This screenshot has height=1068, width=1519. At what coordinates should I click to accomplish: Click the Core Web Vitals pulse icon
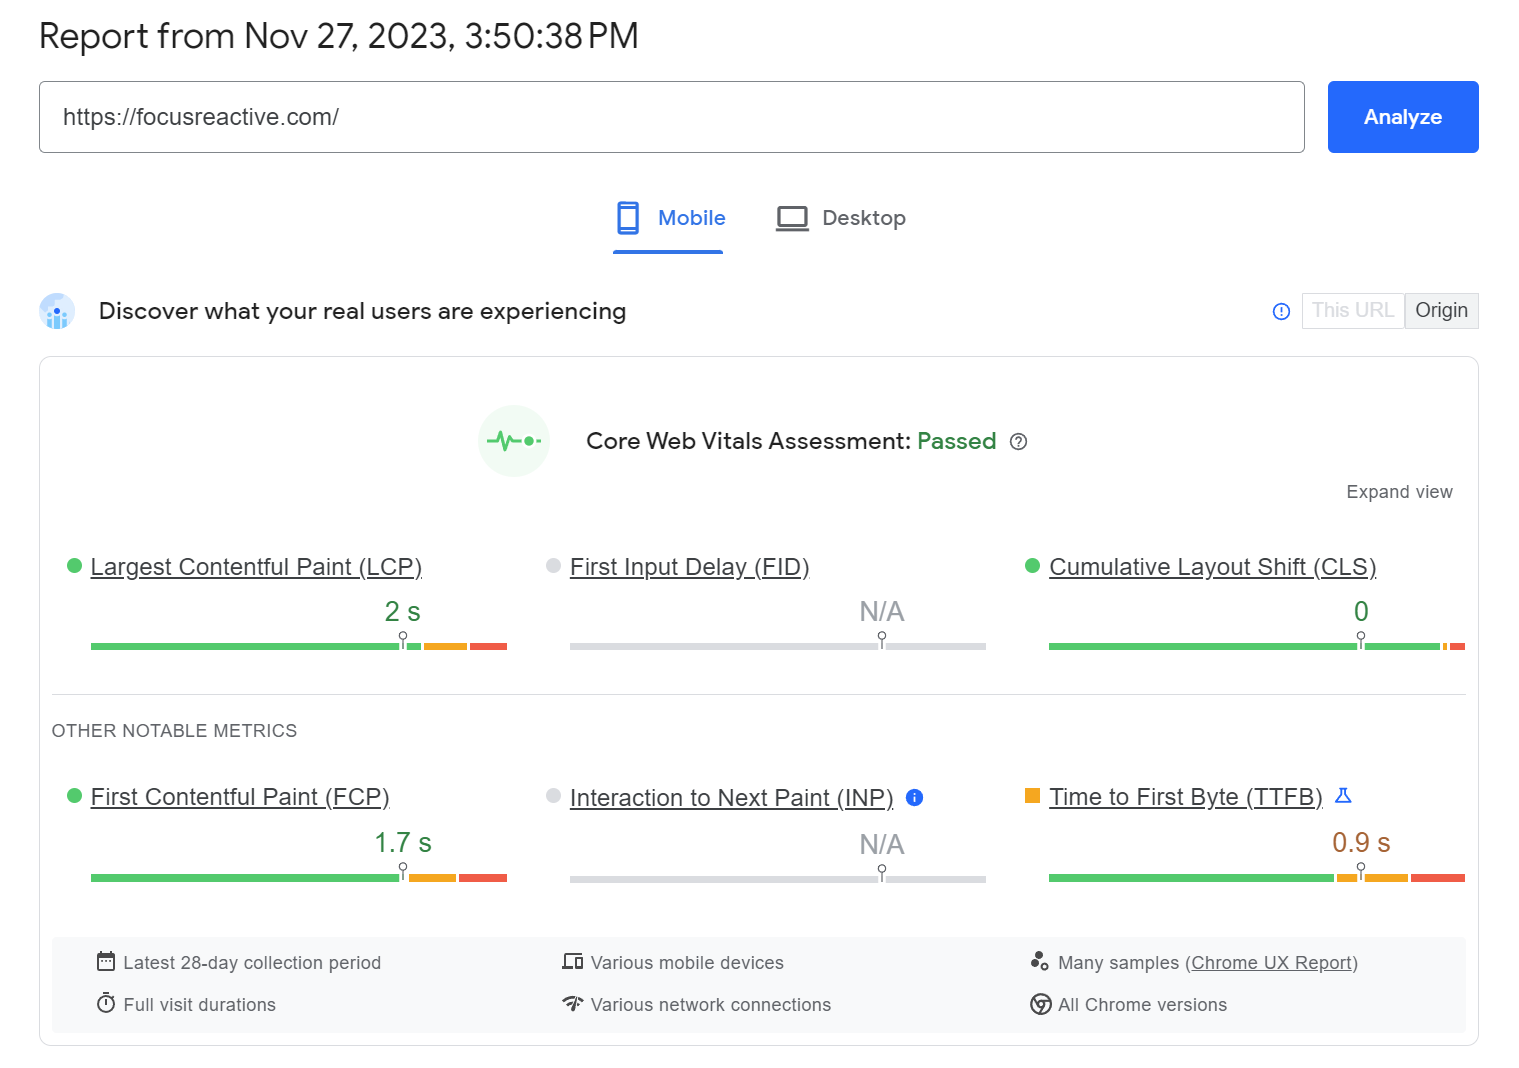[x=514, y=441]
